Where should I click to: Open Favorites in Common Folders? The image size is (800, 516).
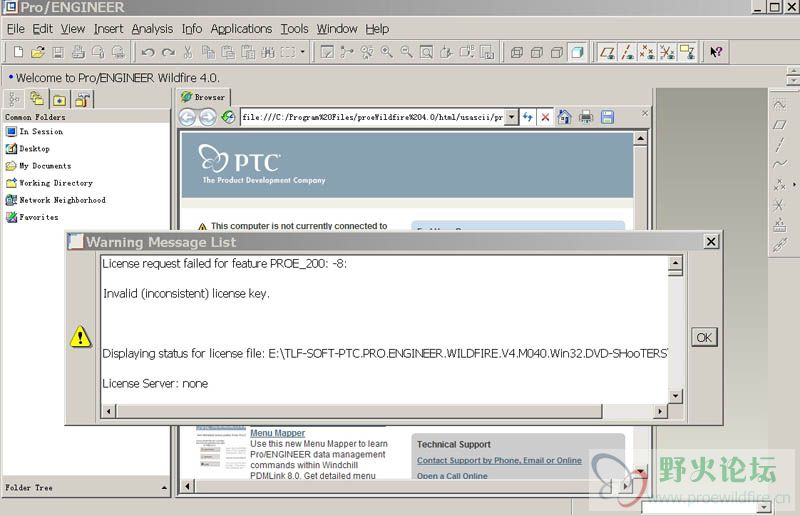pos(32,217)
